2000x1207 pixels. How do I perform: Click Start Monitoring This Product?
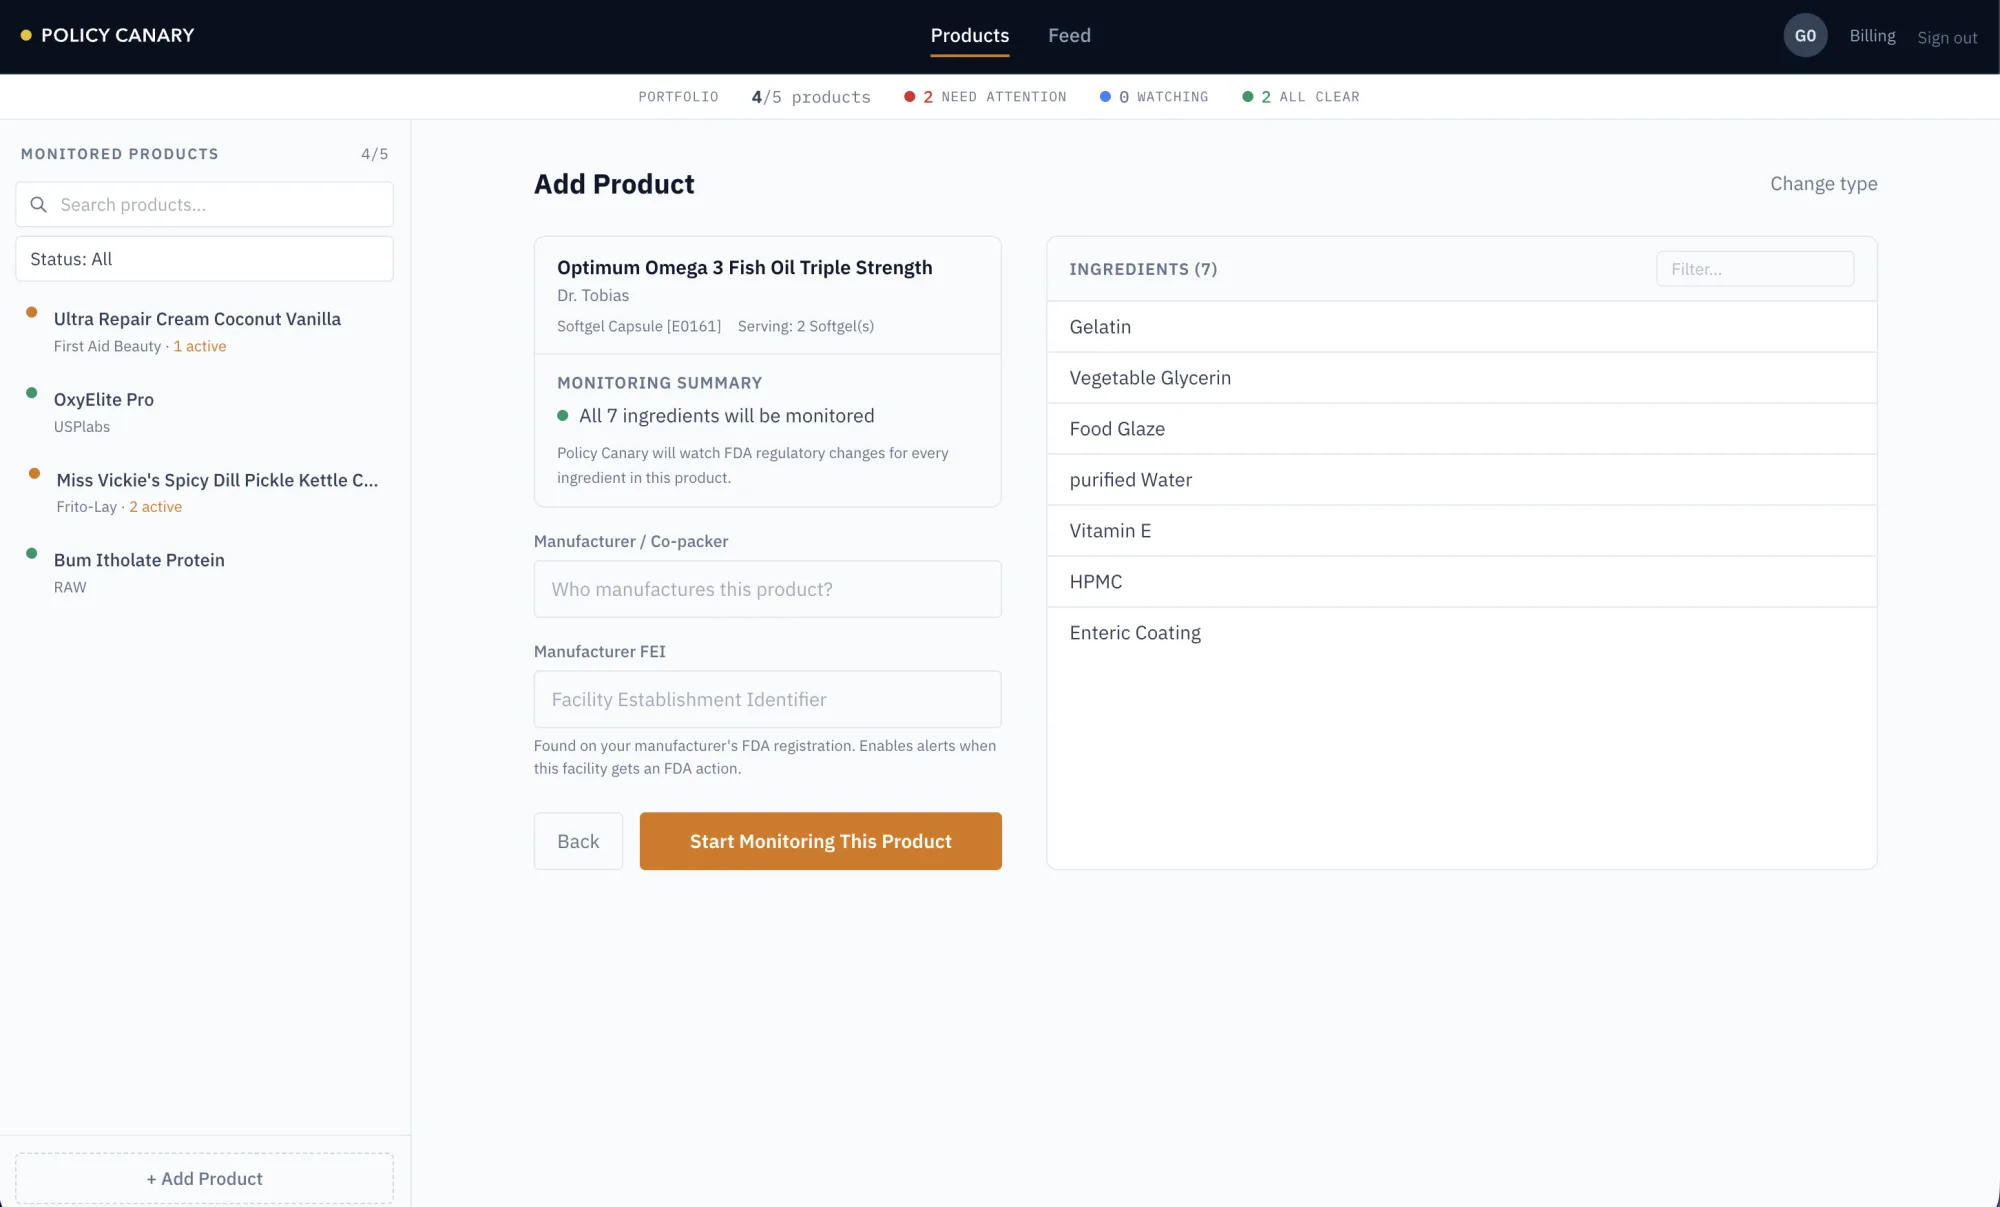[x=820, y=841]
